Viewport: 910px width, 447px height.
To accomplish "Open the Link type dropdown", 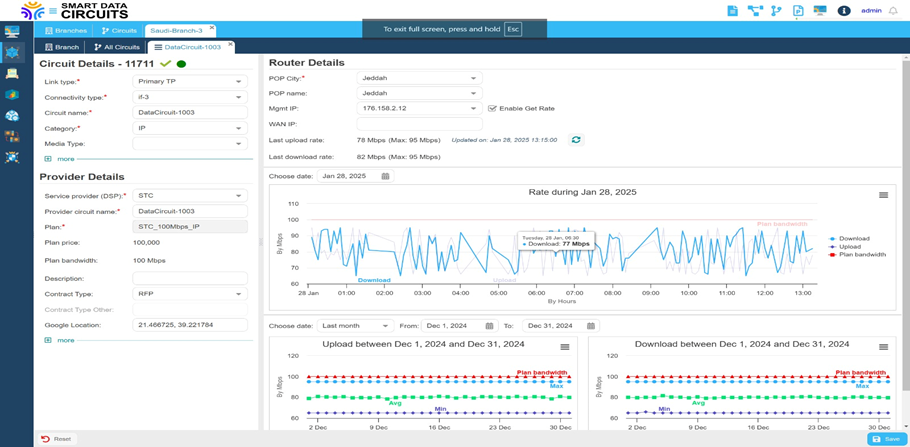I will pos(189,82).
